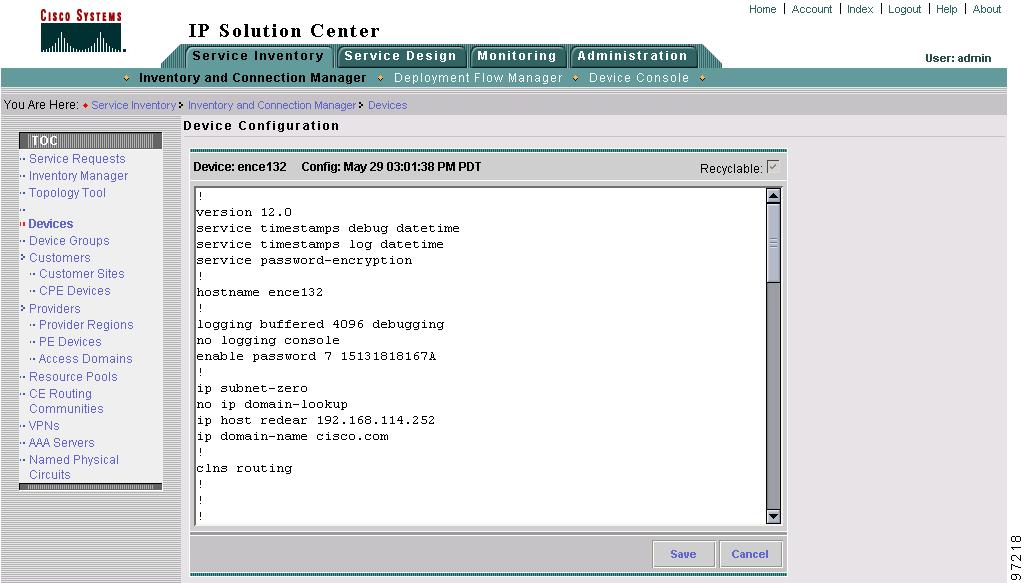Click the config scrollbar down arrow

(x=773, y=516)
